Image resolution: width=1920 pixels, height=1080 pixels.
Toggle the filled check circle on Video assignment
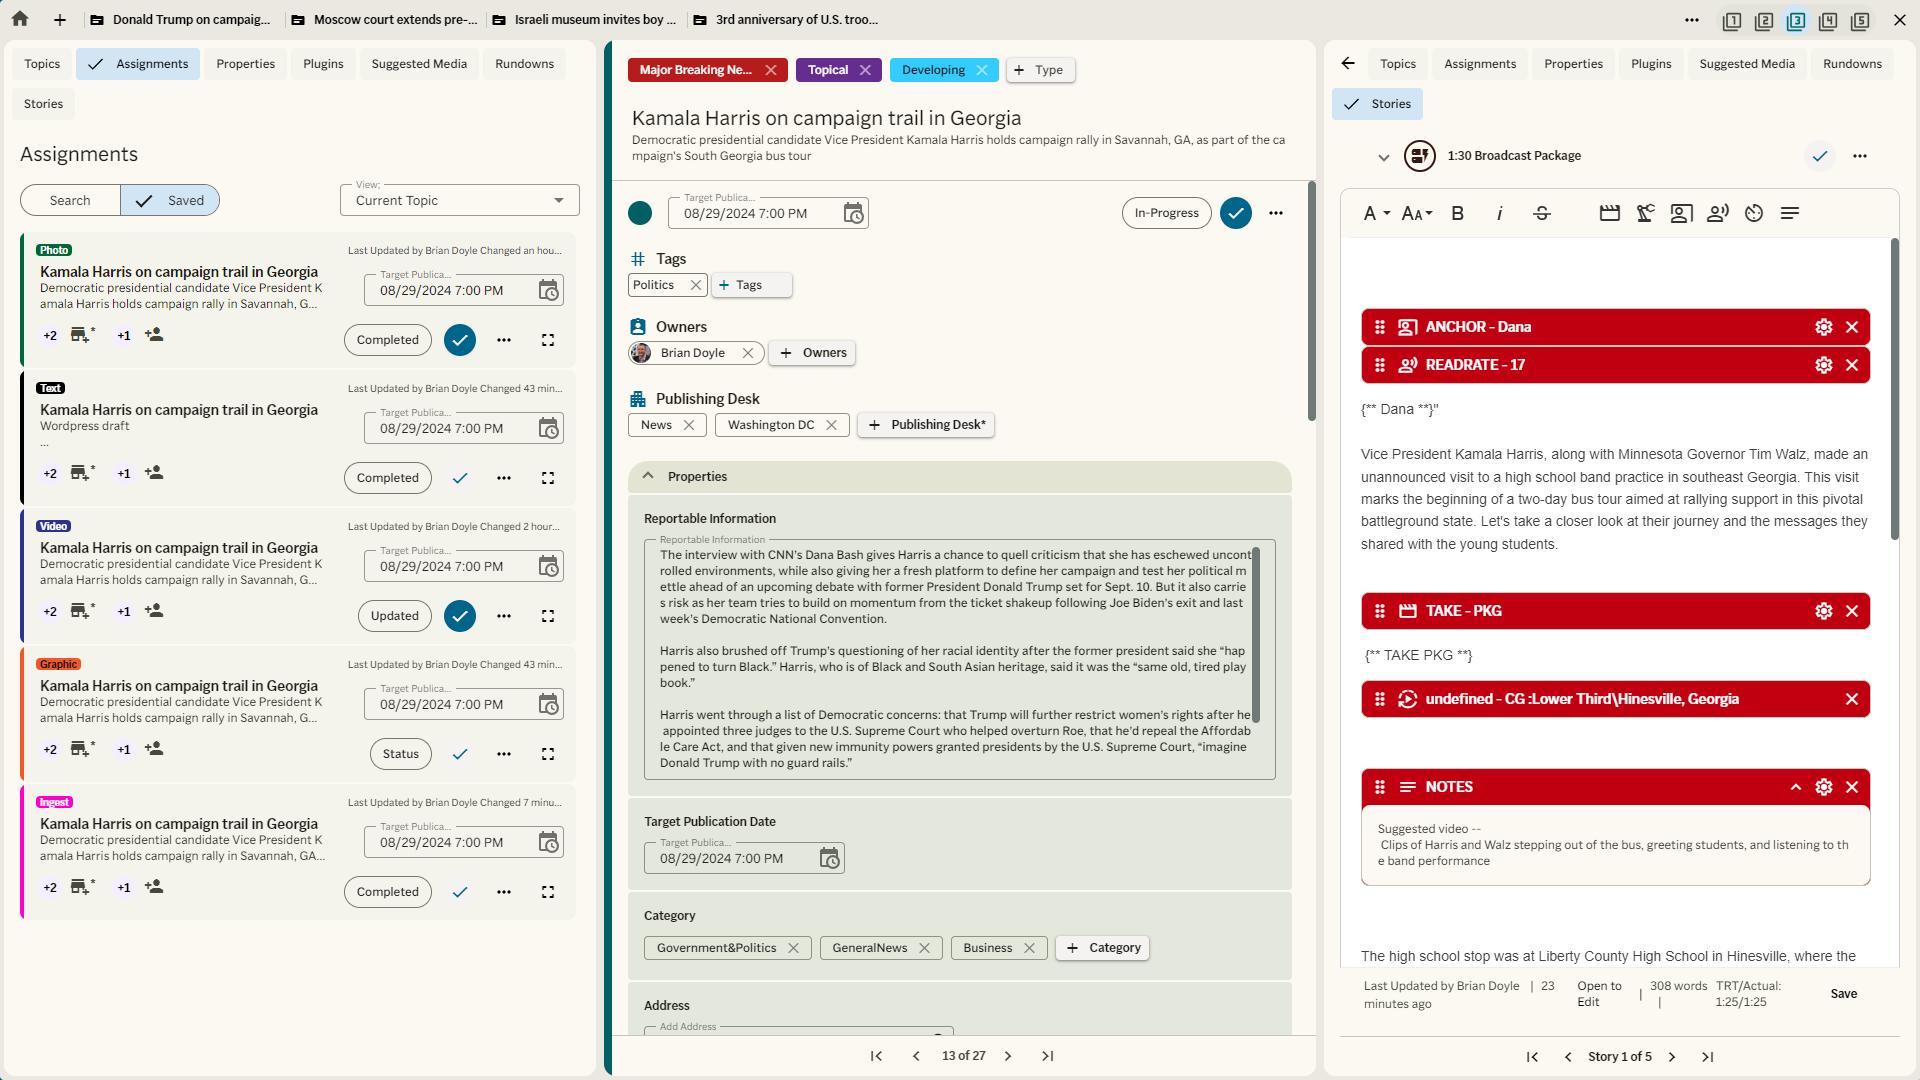tap(460, 616)
